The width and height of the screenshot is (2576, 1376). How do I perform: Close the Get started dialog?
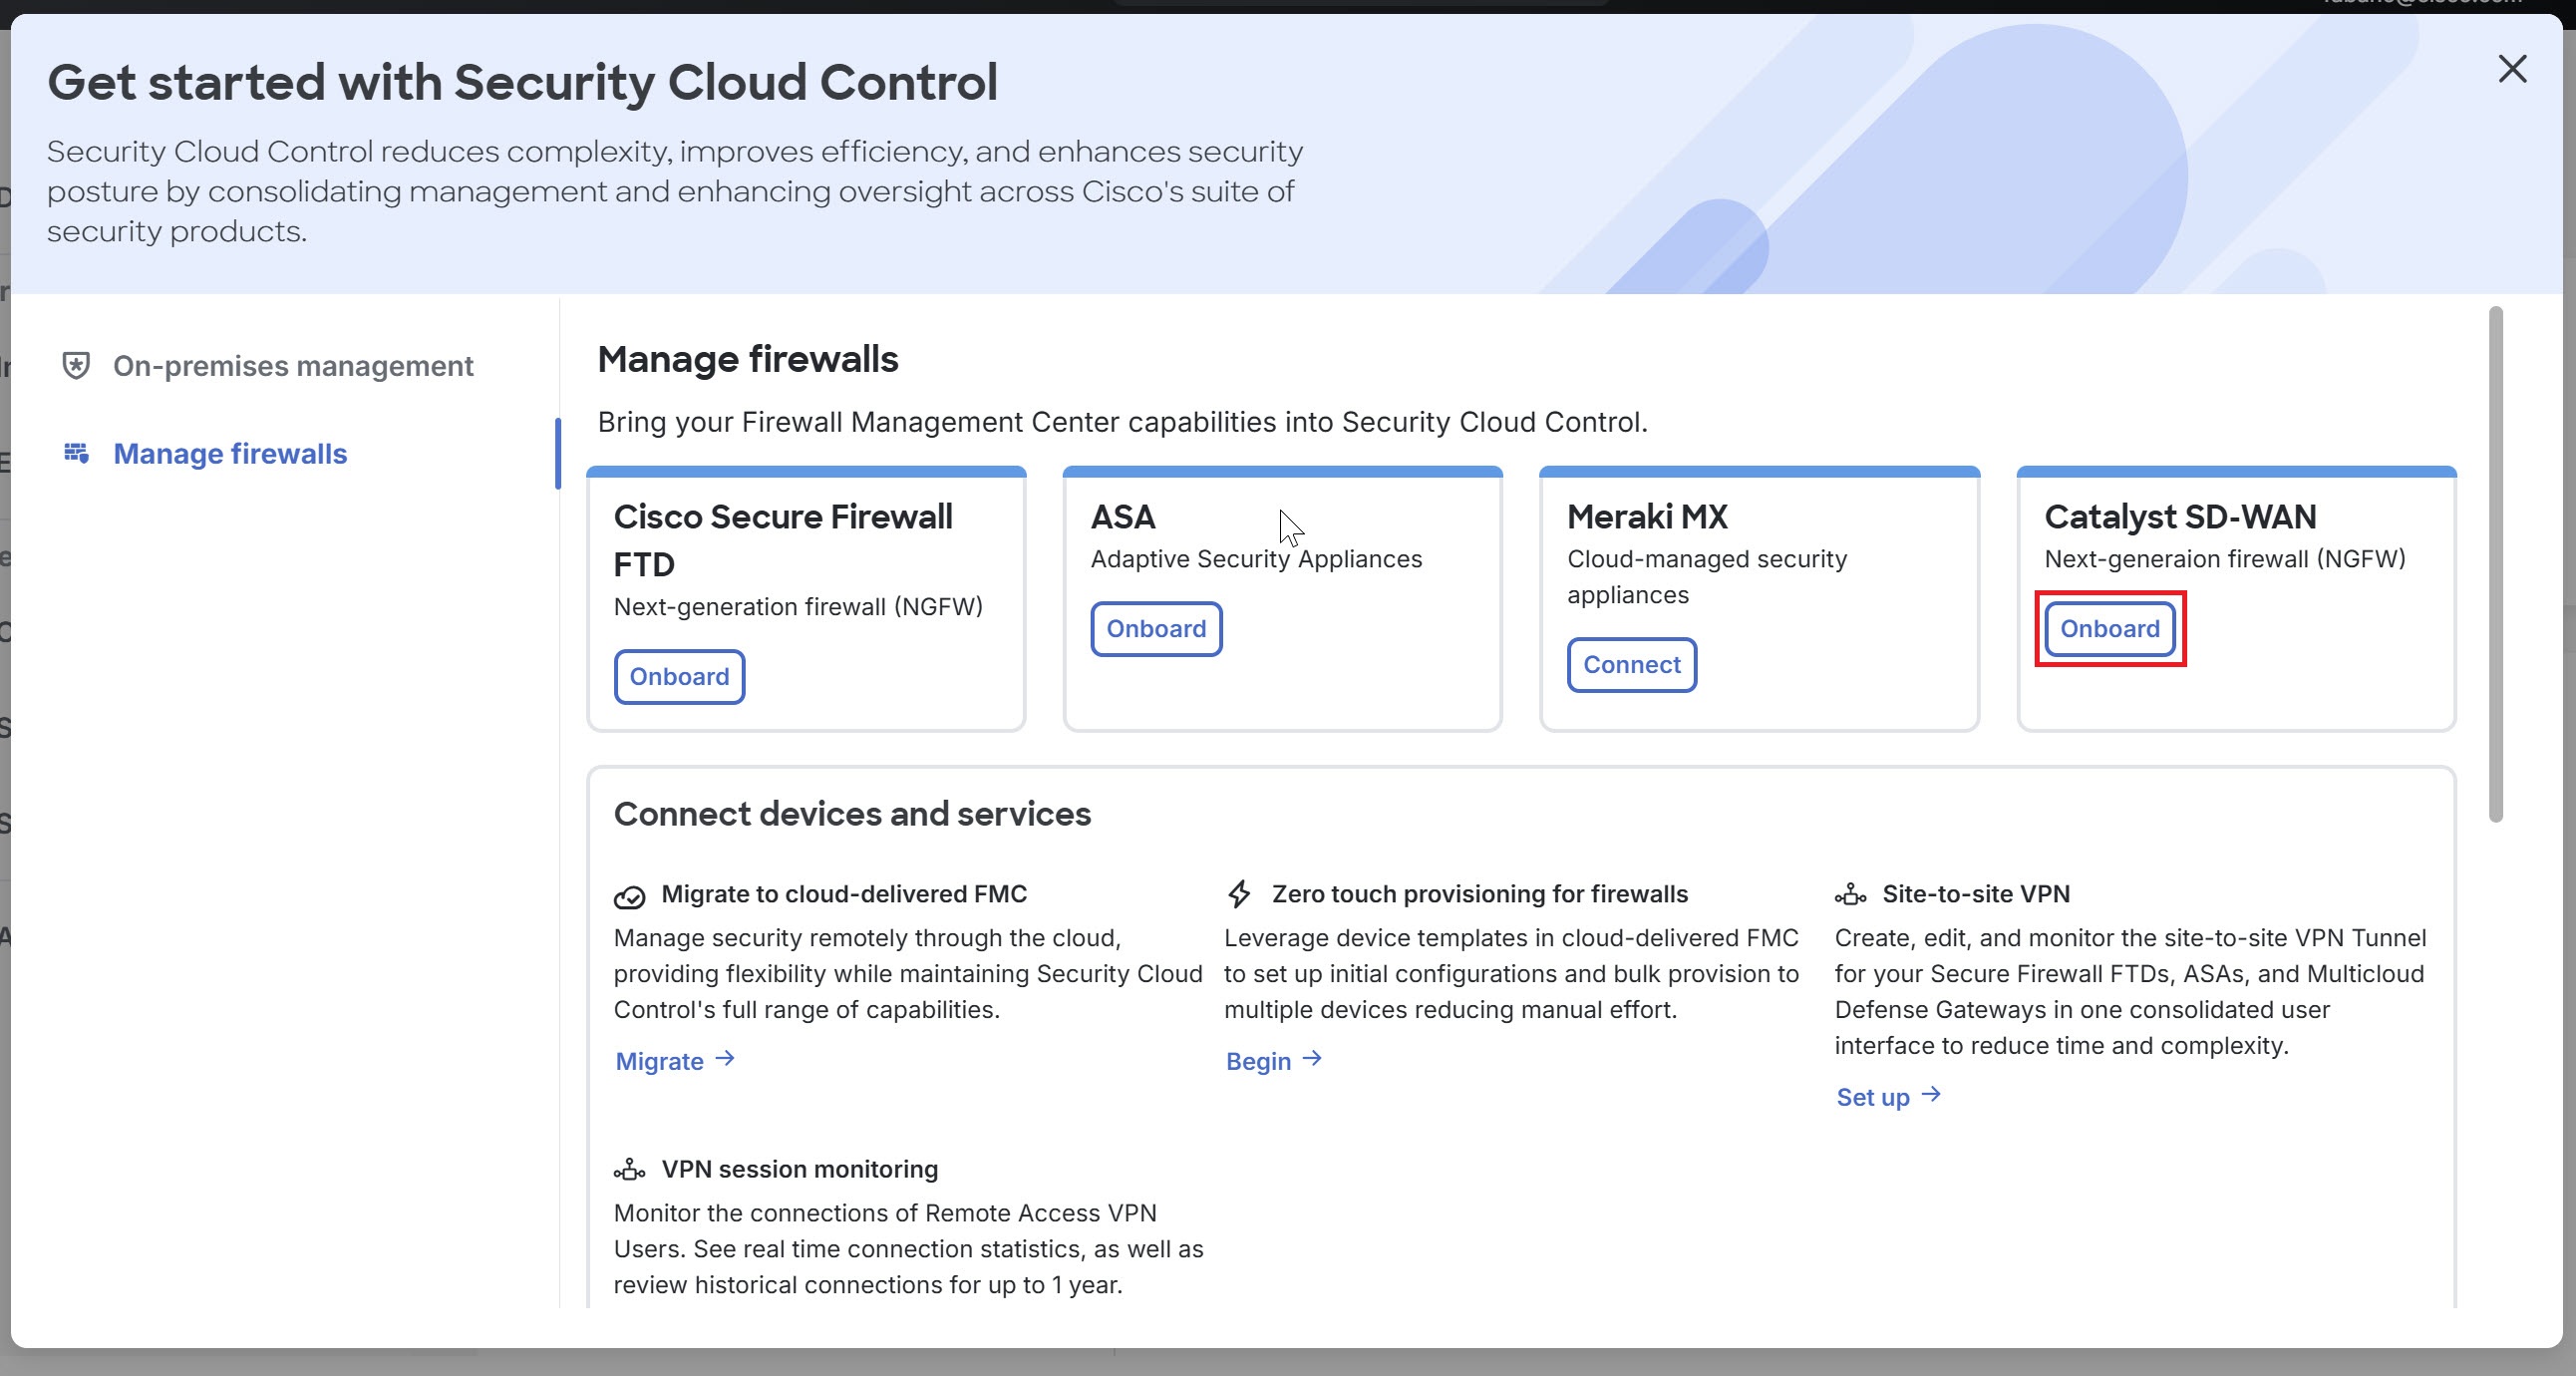[2513, 70]
